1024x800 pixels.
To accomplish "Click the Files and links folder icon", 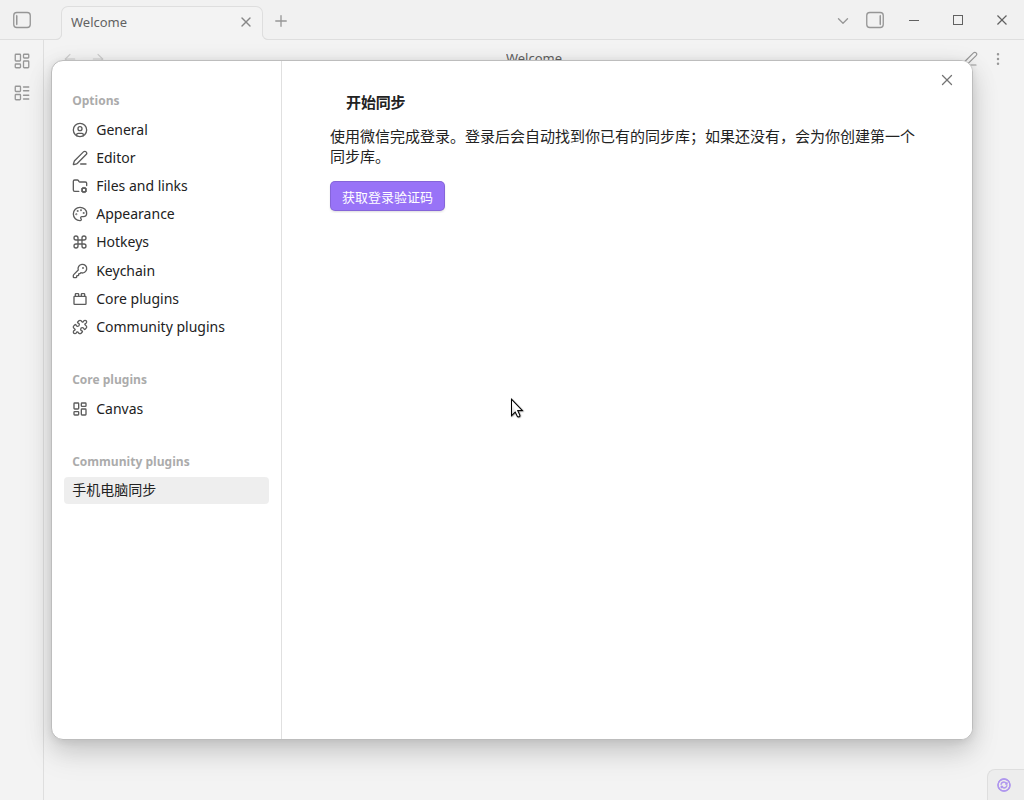I will point(80,186).
